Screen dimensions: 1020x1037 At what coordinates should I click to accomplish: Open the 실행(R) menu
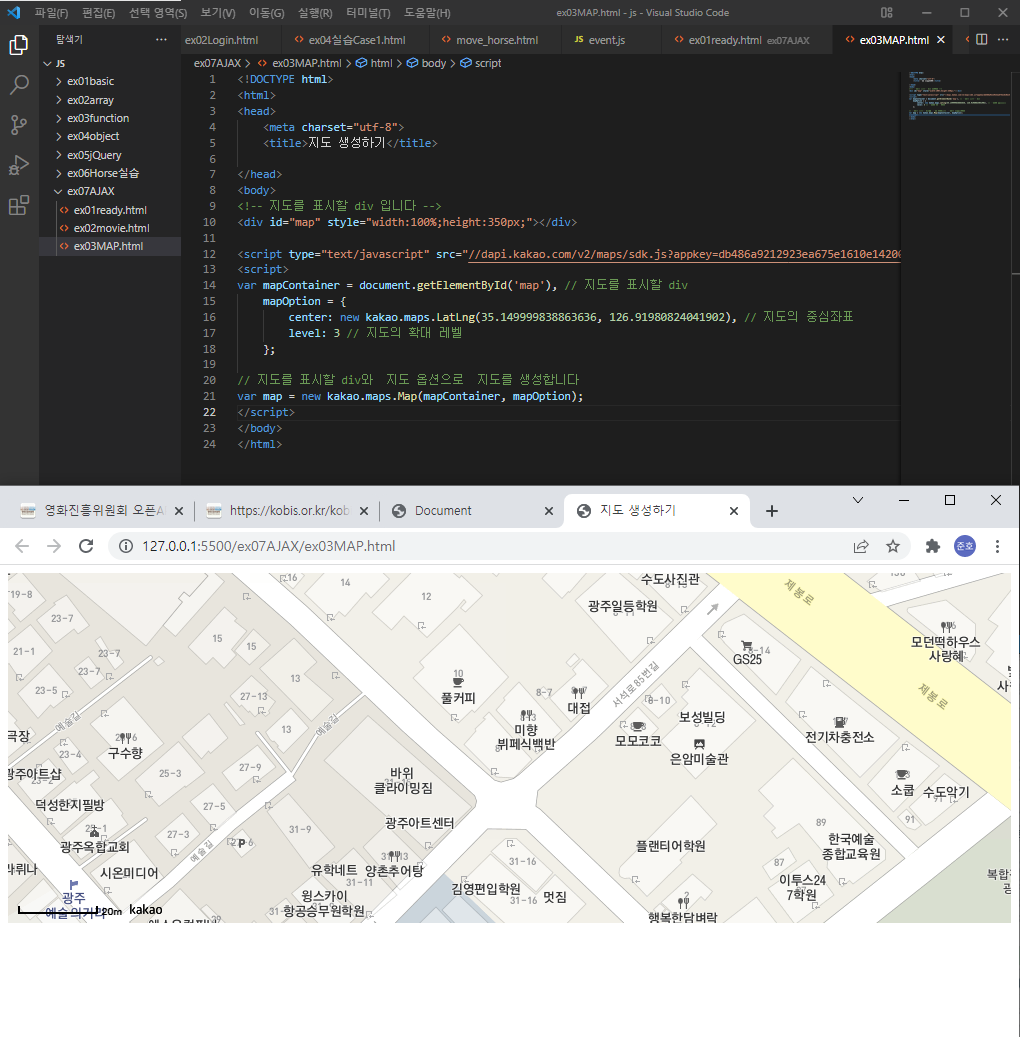[x=315, y=13]
